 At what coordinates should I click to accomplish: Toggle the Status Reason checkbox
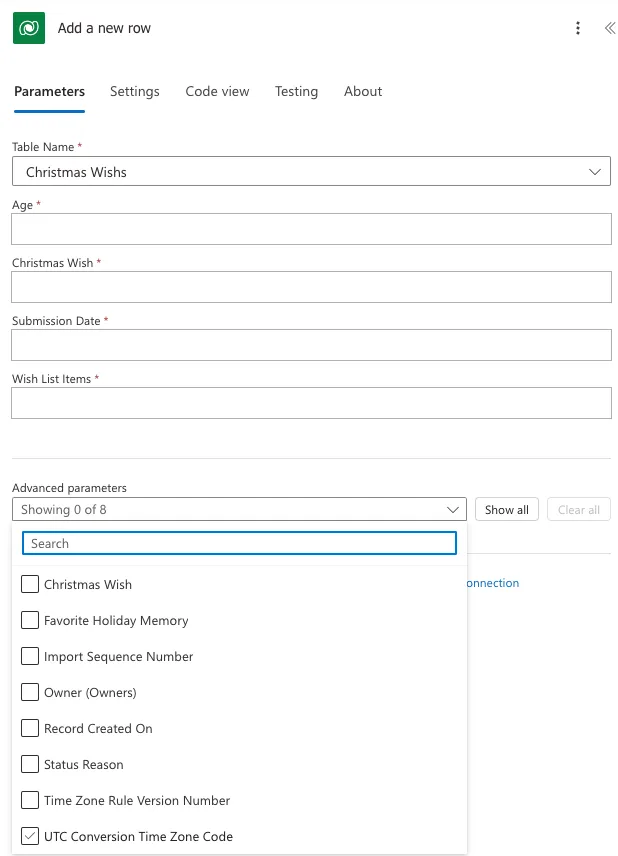pos(30,764)
